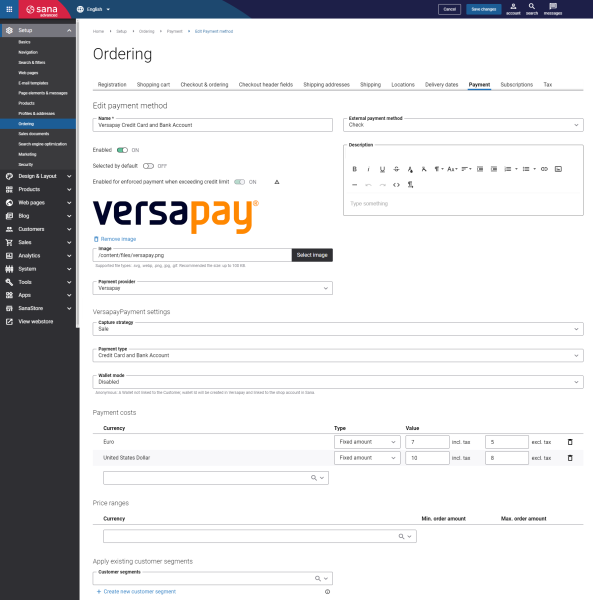The image size is (593, 600).
Task: Click the code view icon in editor
Action: pos(396,185)
